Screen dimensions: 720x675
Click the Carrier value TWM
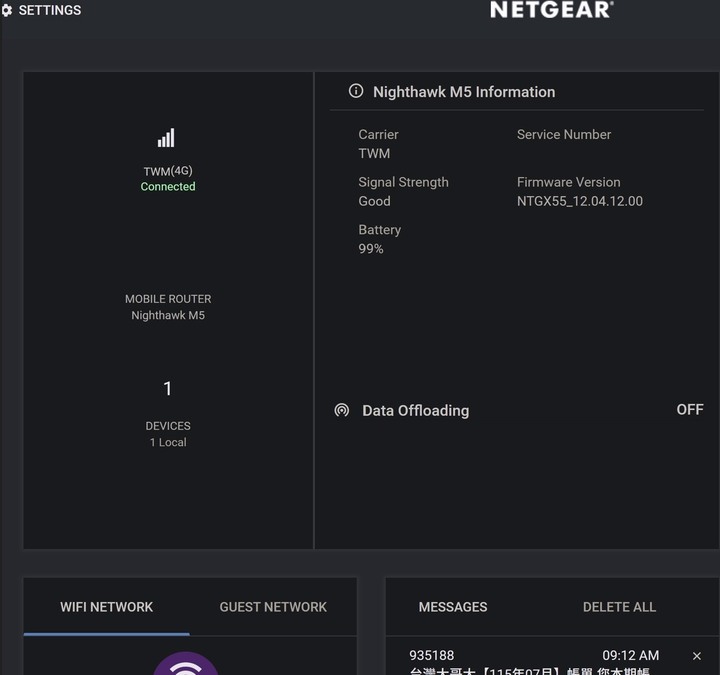pyautogui.click(x=374, y=153)
